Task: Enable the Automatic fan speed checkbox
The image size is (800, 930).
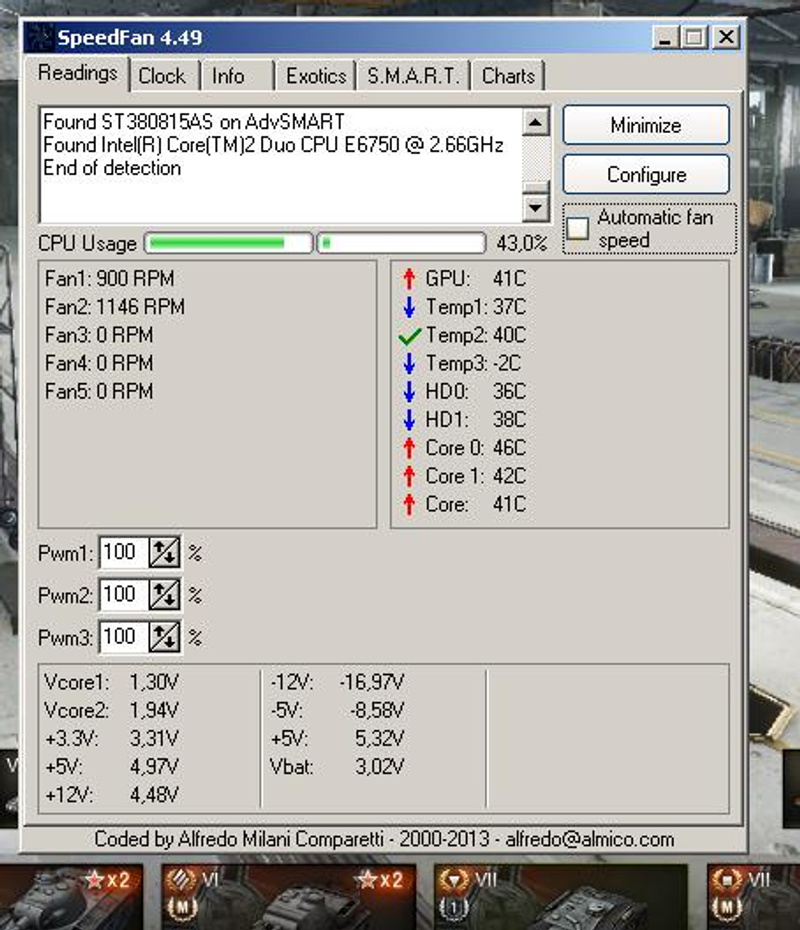Action: click(578, 228)
